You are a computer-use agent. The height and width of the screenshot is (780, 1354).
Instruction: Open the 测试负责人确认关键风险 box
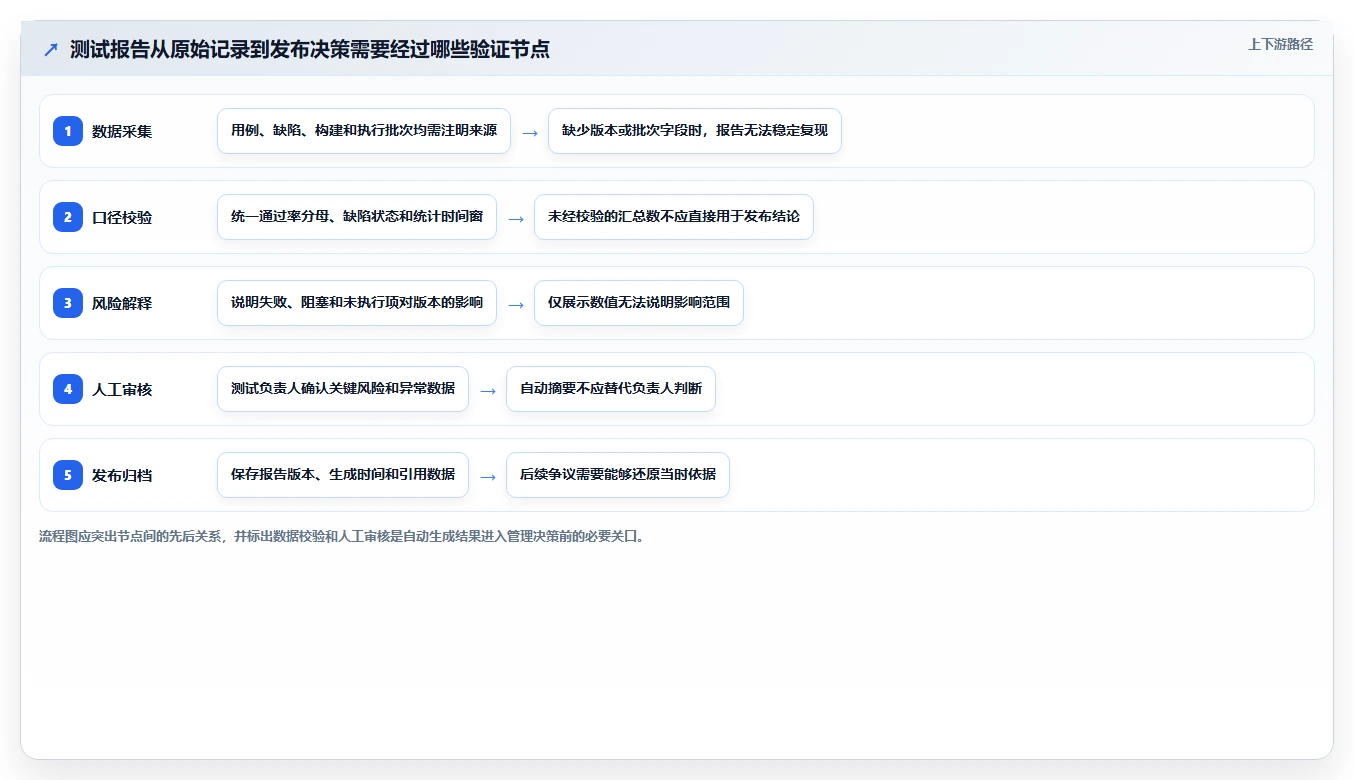click(x=343, y=389)
